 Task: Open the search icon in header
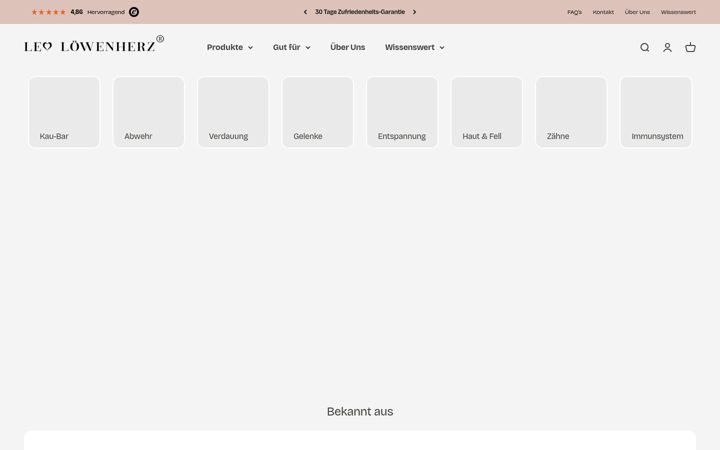(645, 47)
